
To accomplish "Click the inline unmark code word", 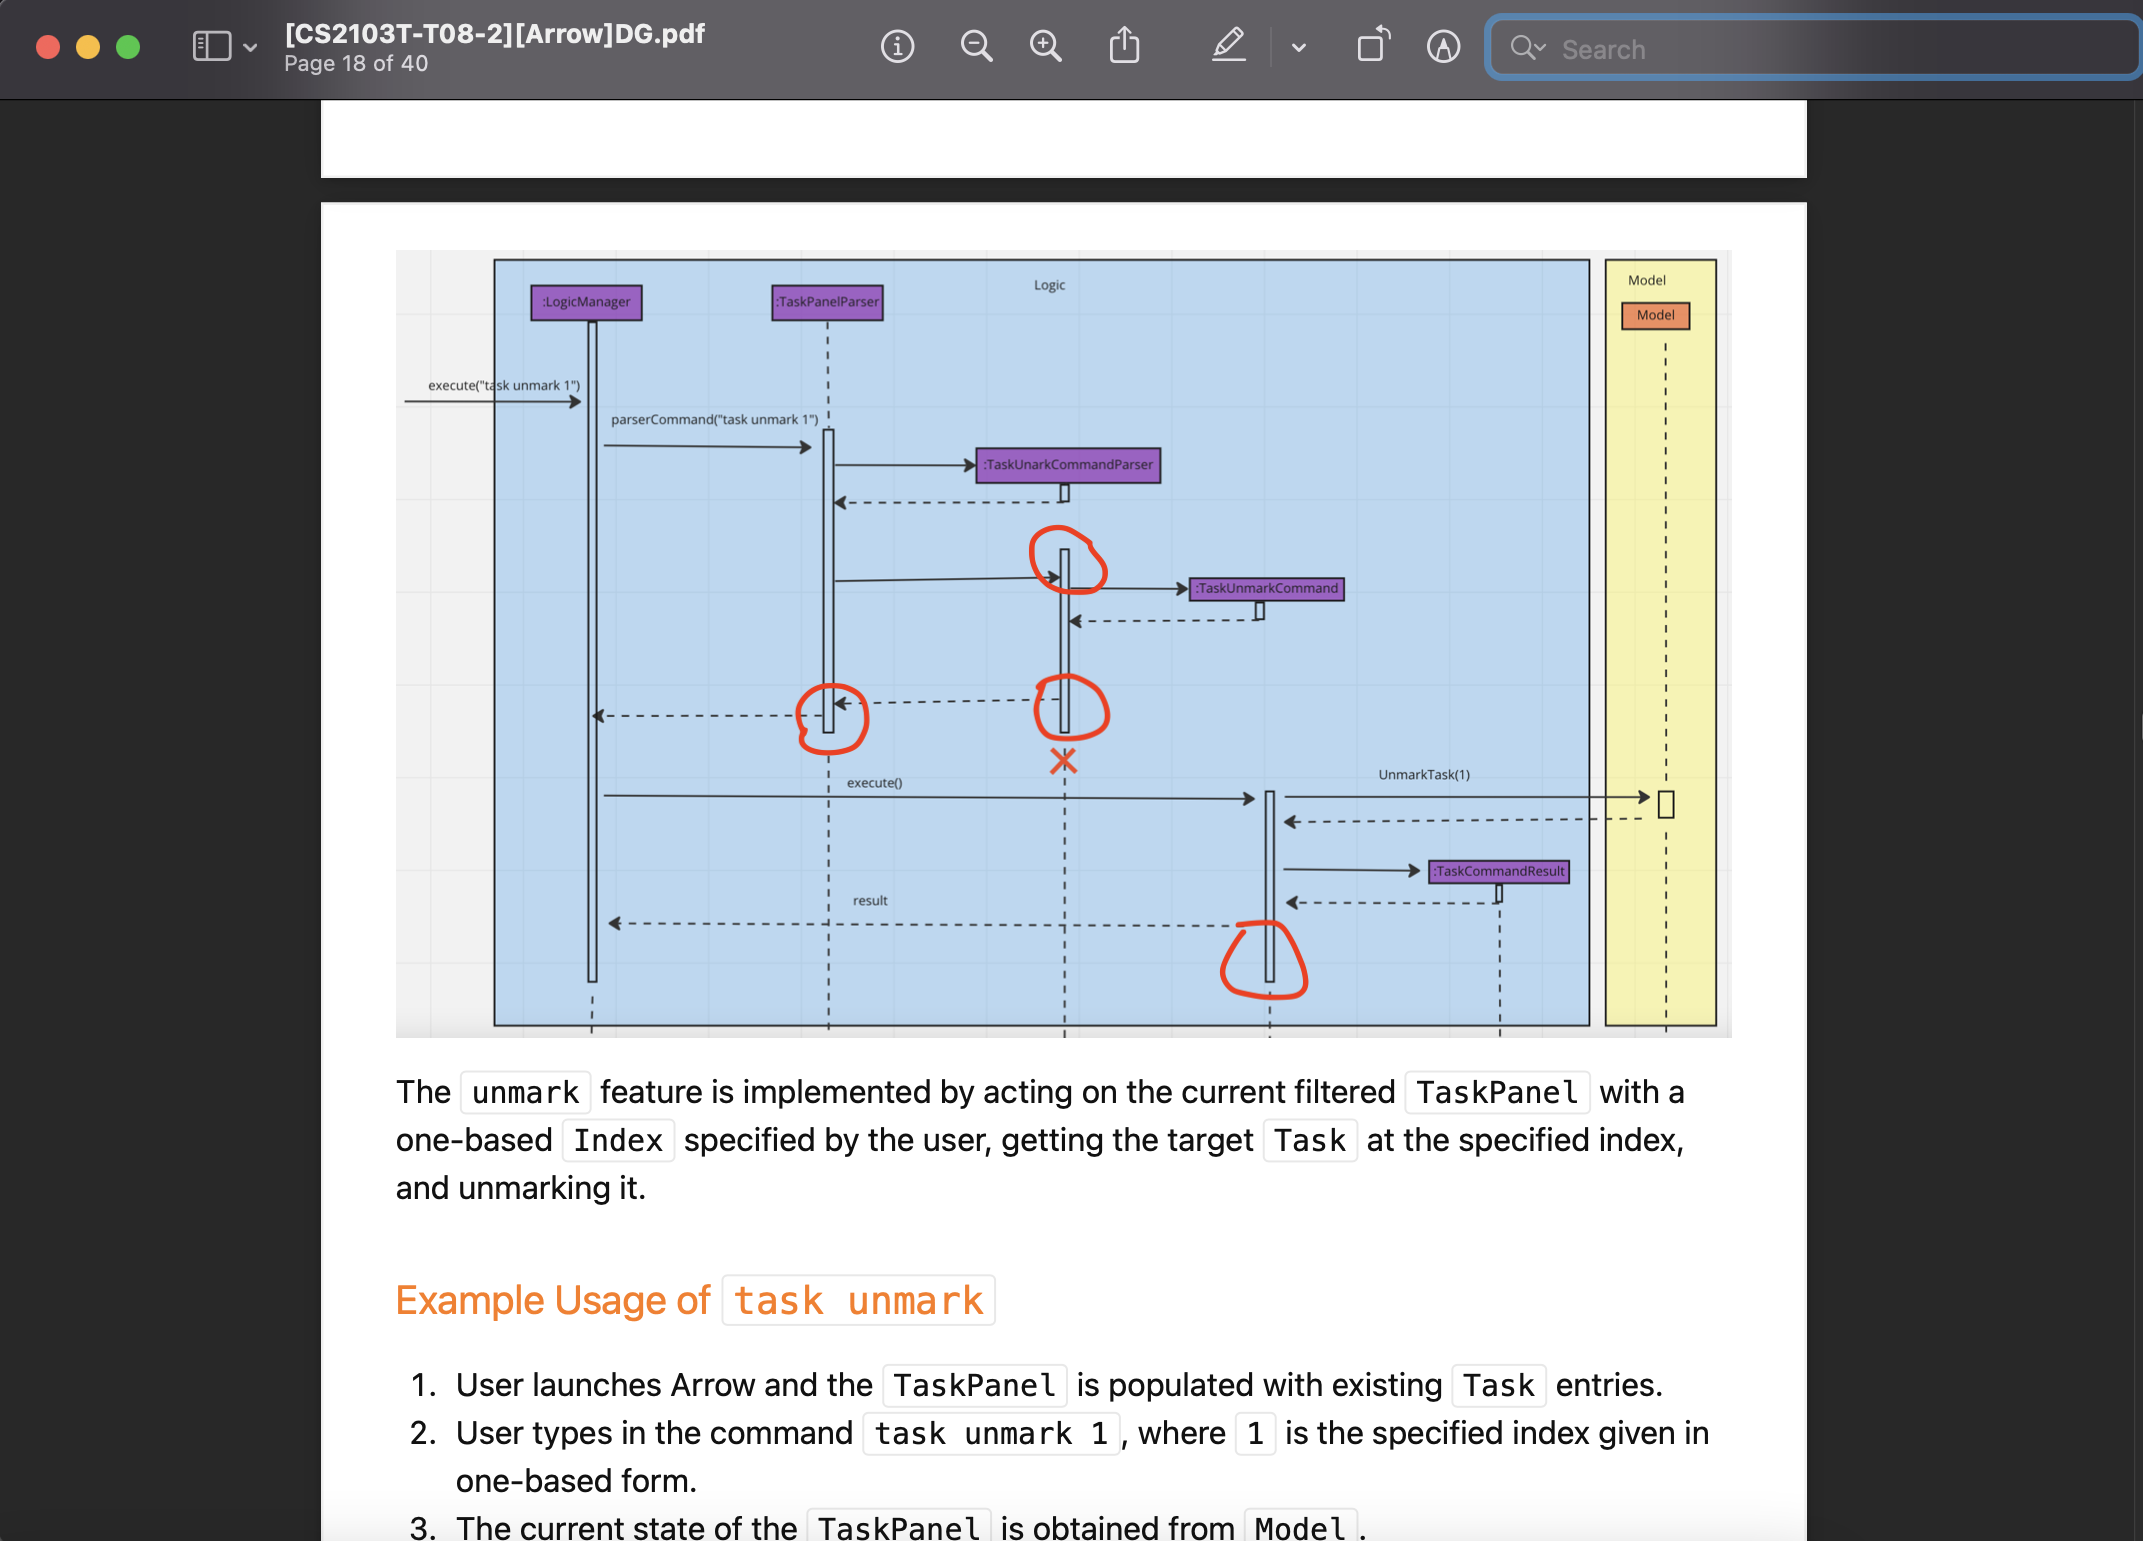I will (x=525, y=1093).
